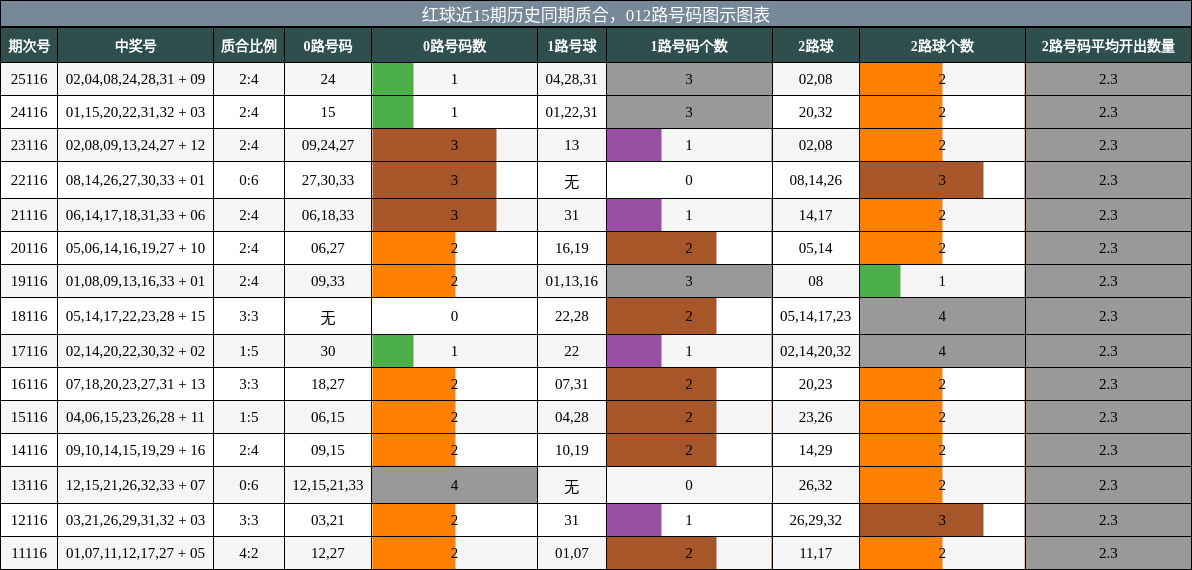Click the 1路号码个数 column header
The width and height of the screenshot is (1192, 570).
point(689,46)
